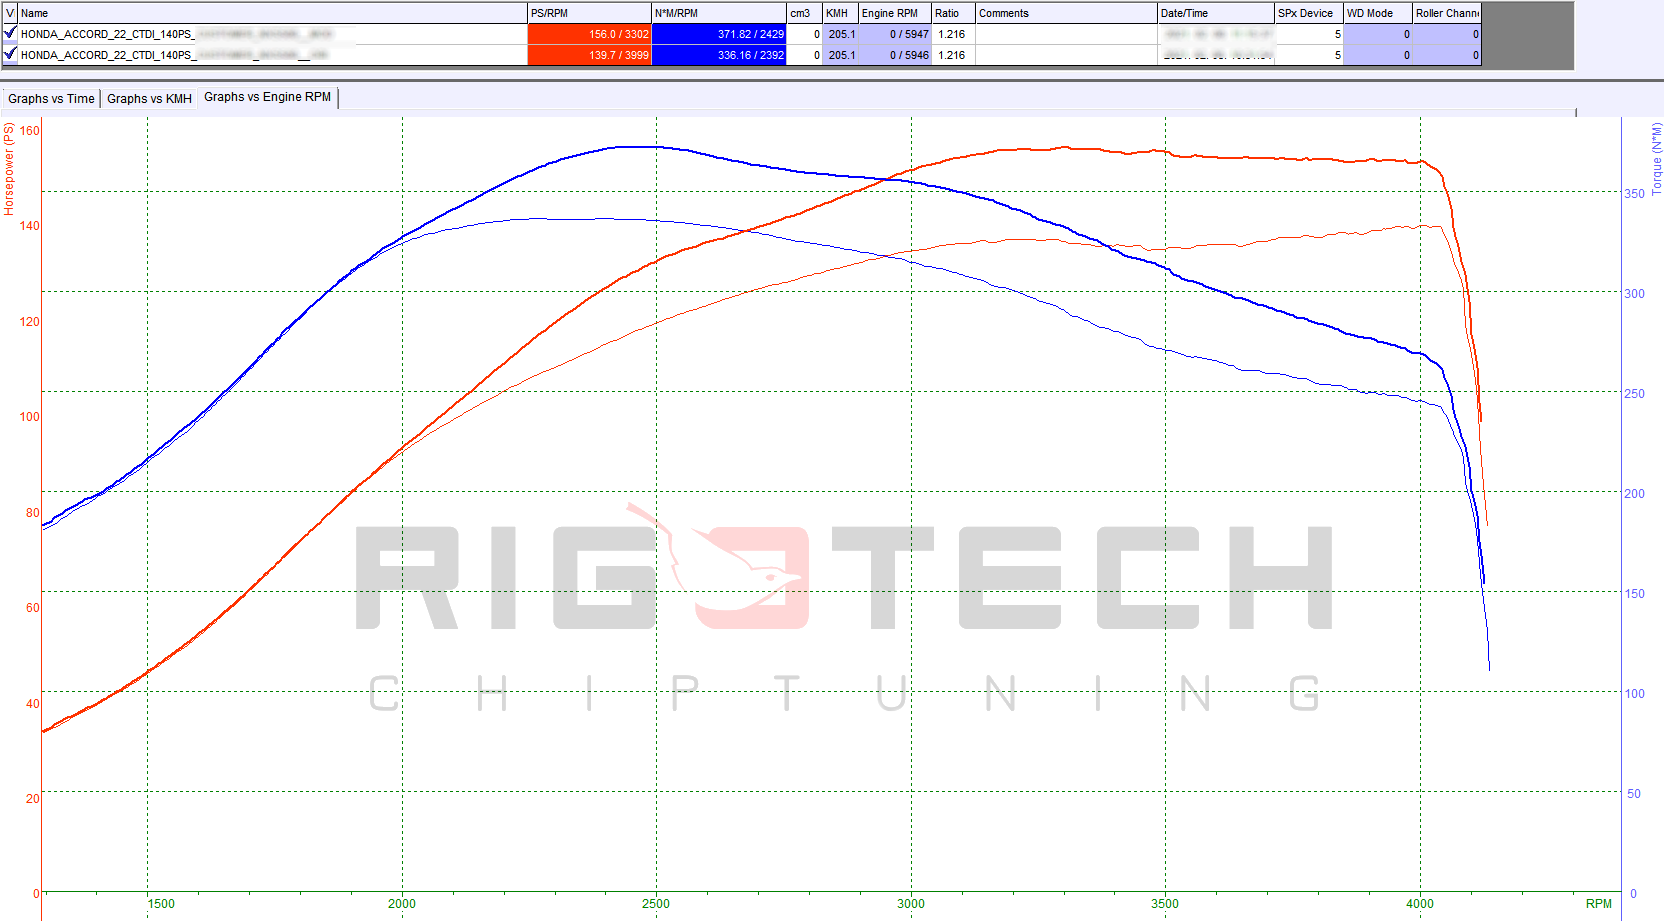This screenshot has height=921, width=1667.
Task: Click the 0 / 5947 Engine RPM cell
Action: coord(895,34)
